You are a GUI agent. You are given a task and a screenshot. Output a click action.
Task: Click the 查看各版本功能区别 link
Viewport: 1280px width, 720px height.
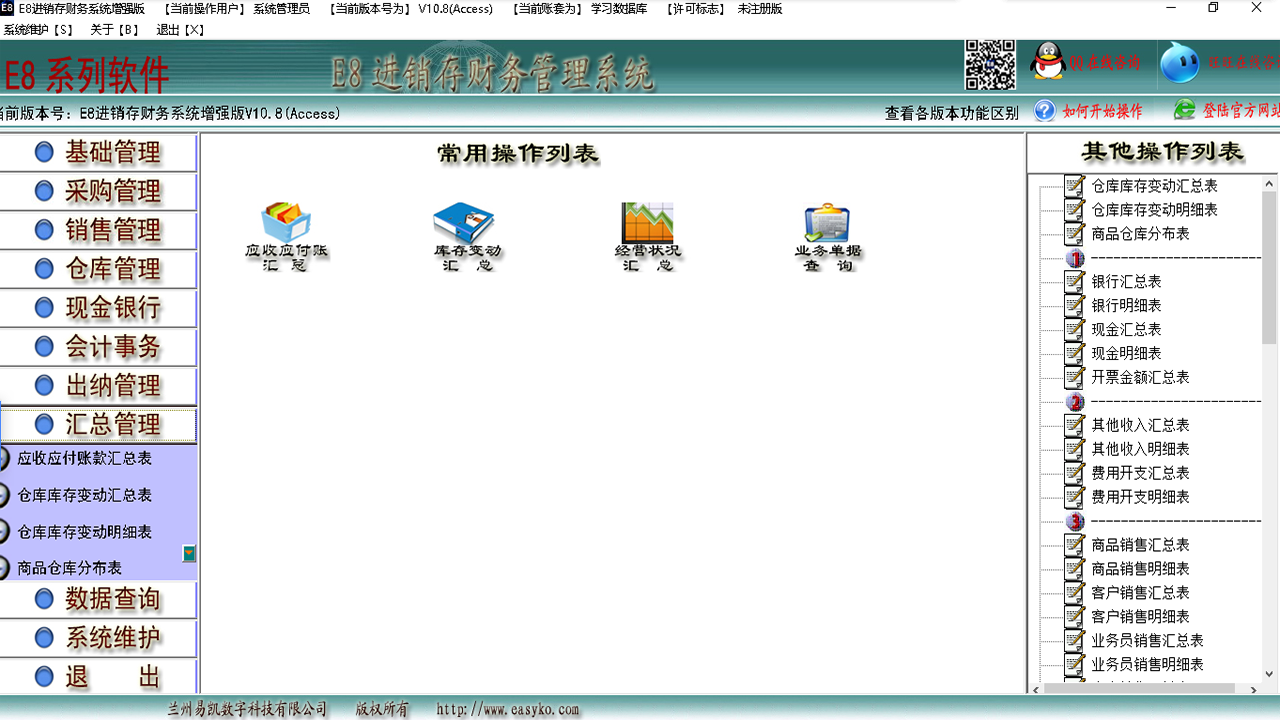pyautogui.click(x=951, y=112)
